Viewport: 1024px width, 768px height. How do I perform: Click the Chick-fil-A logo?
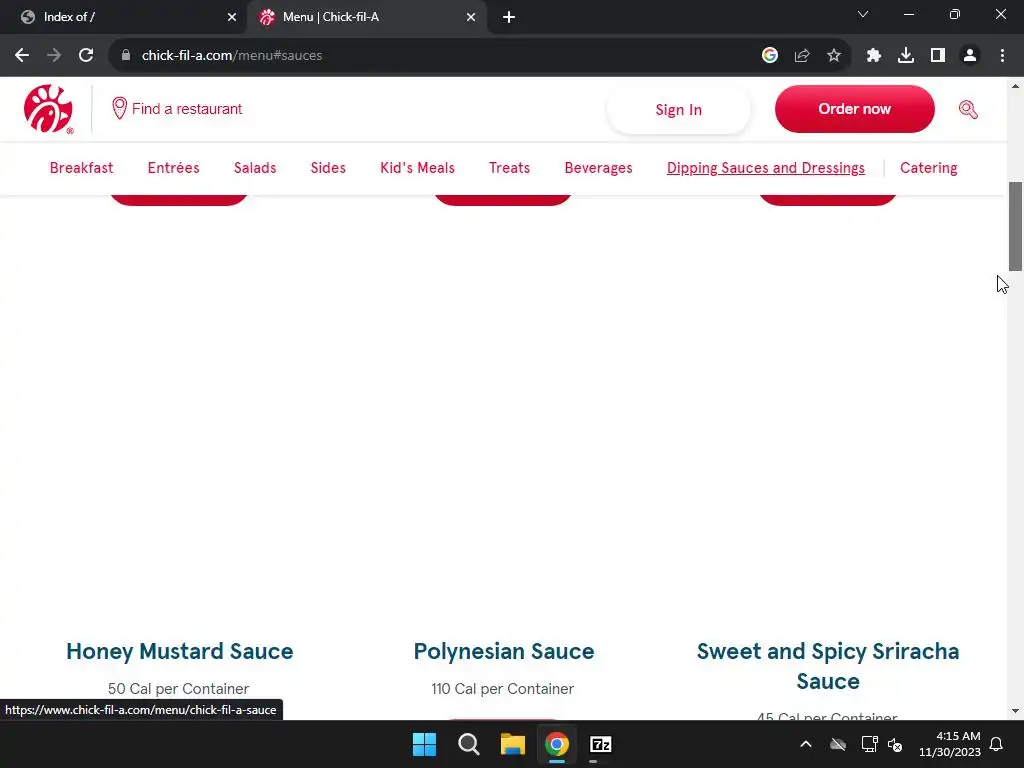[48, 109]
